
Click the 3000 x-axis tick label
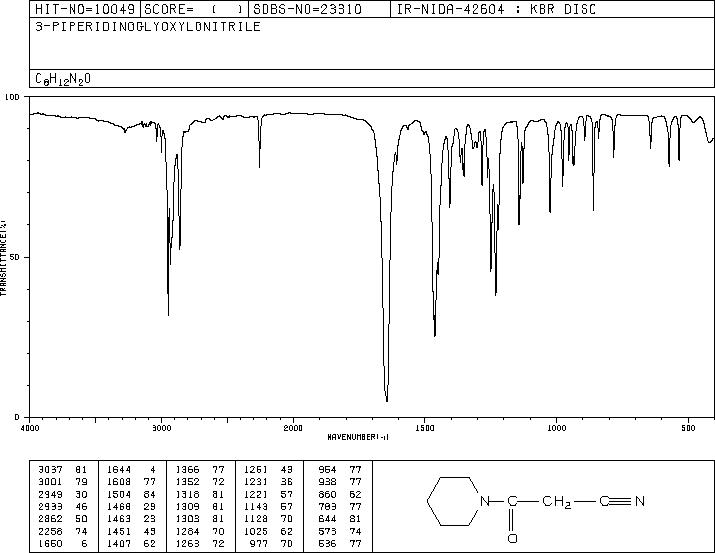pyautogui.click(x=161, y=428)
